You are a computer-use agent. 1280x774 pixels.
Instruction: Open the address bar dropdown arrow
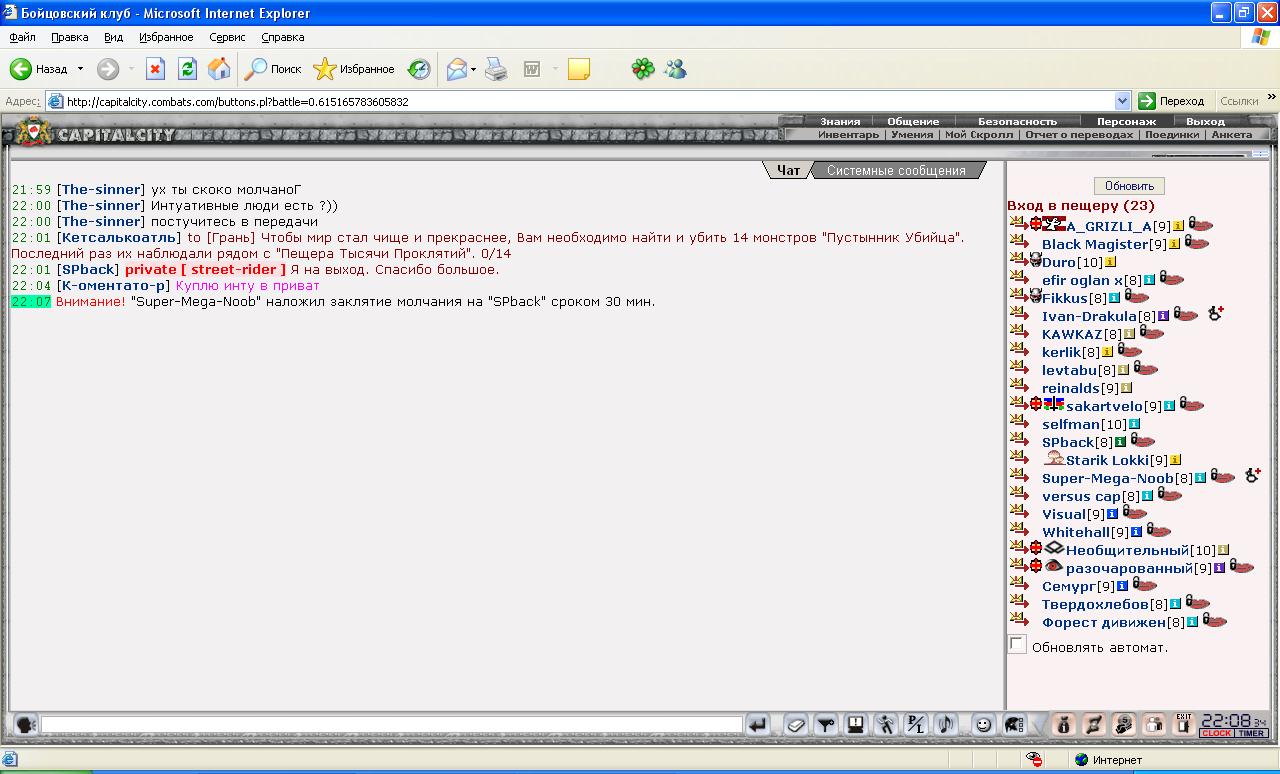click(1122, 101)
